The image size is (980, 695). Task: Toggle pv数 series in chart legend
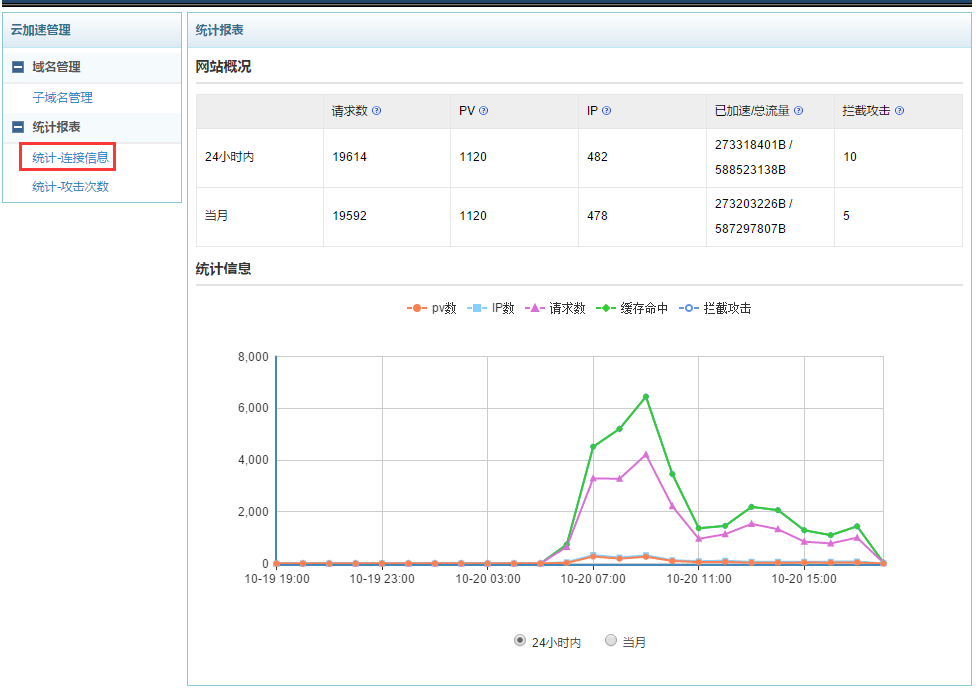pos(432,308)
